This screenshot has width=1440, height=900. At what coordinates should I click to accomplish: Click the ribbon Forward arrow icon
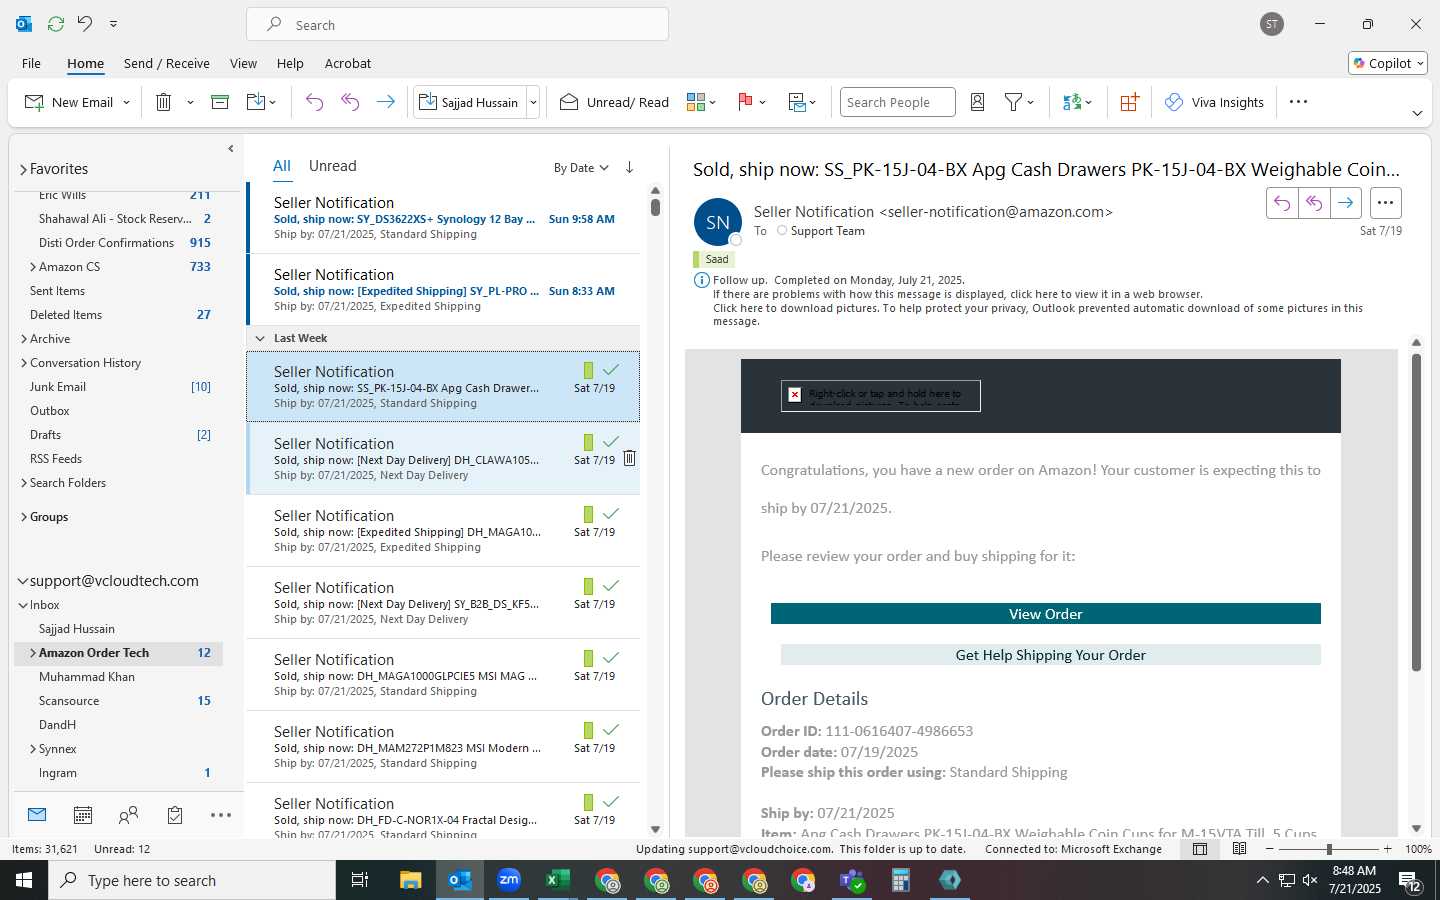[x=385, y=102]
